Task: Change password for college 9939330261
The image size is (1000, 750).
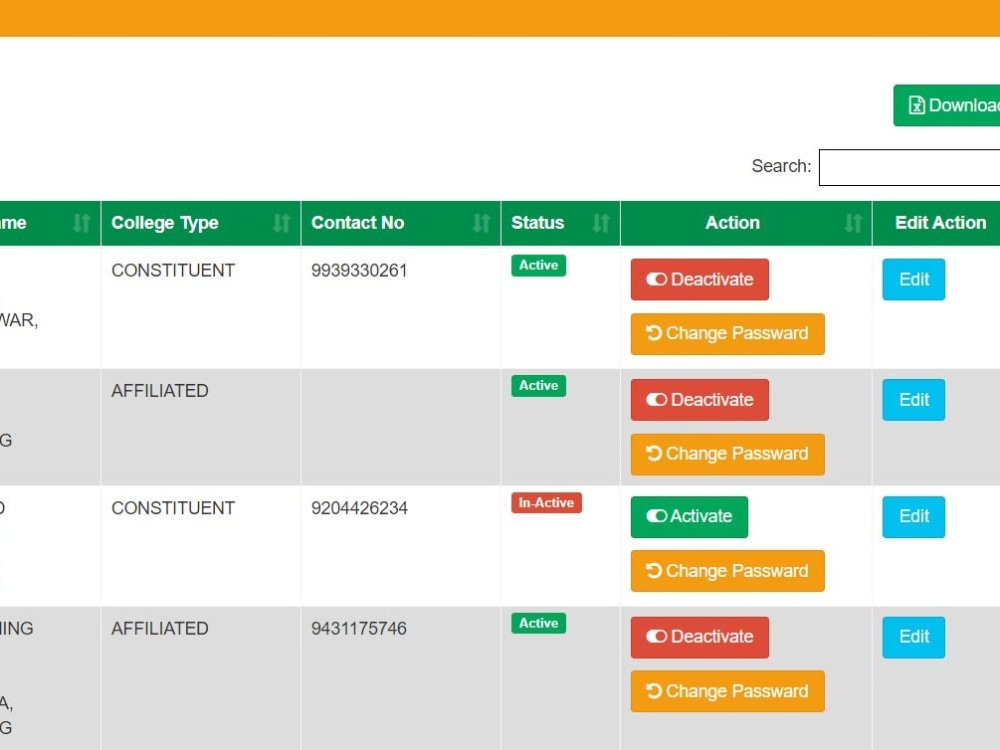Action: coord(728,334)
